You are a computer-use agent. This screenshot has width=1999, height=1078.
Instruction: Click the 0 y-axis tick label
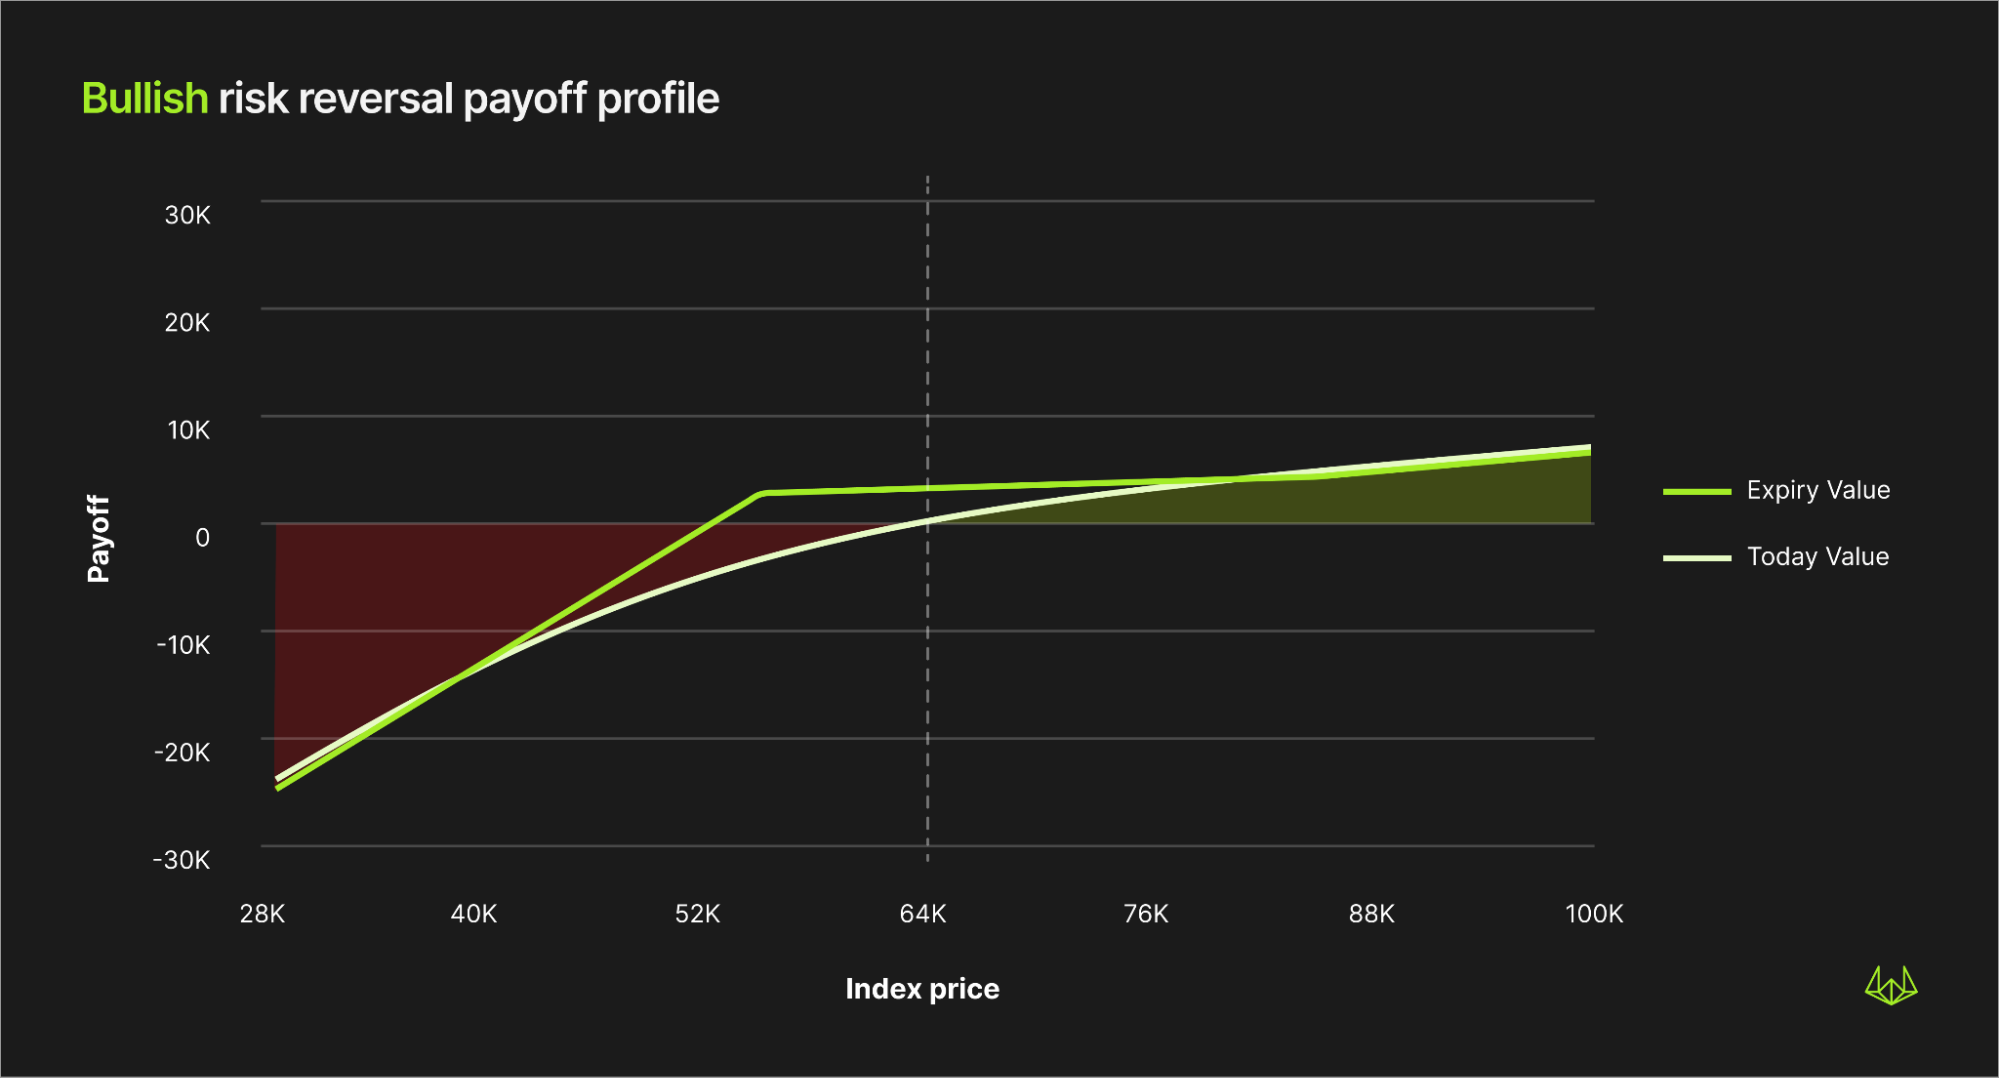[202, 538]
